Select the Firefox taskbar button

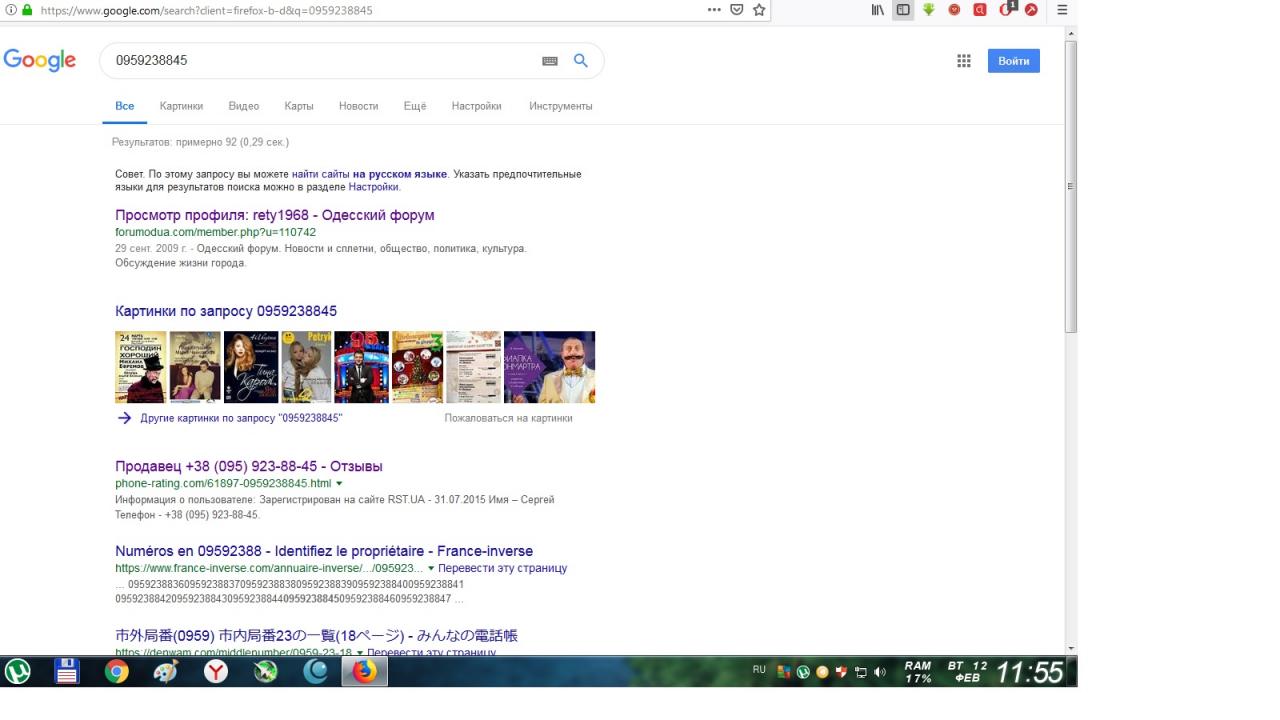(364, 672)
